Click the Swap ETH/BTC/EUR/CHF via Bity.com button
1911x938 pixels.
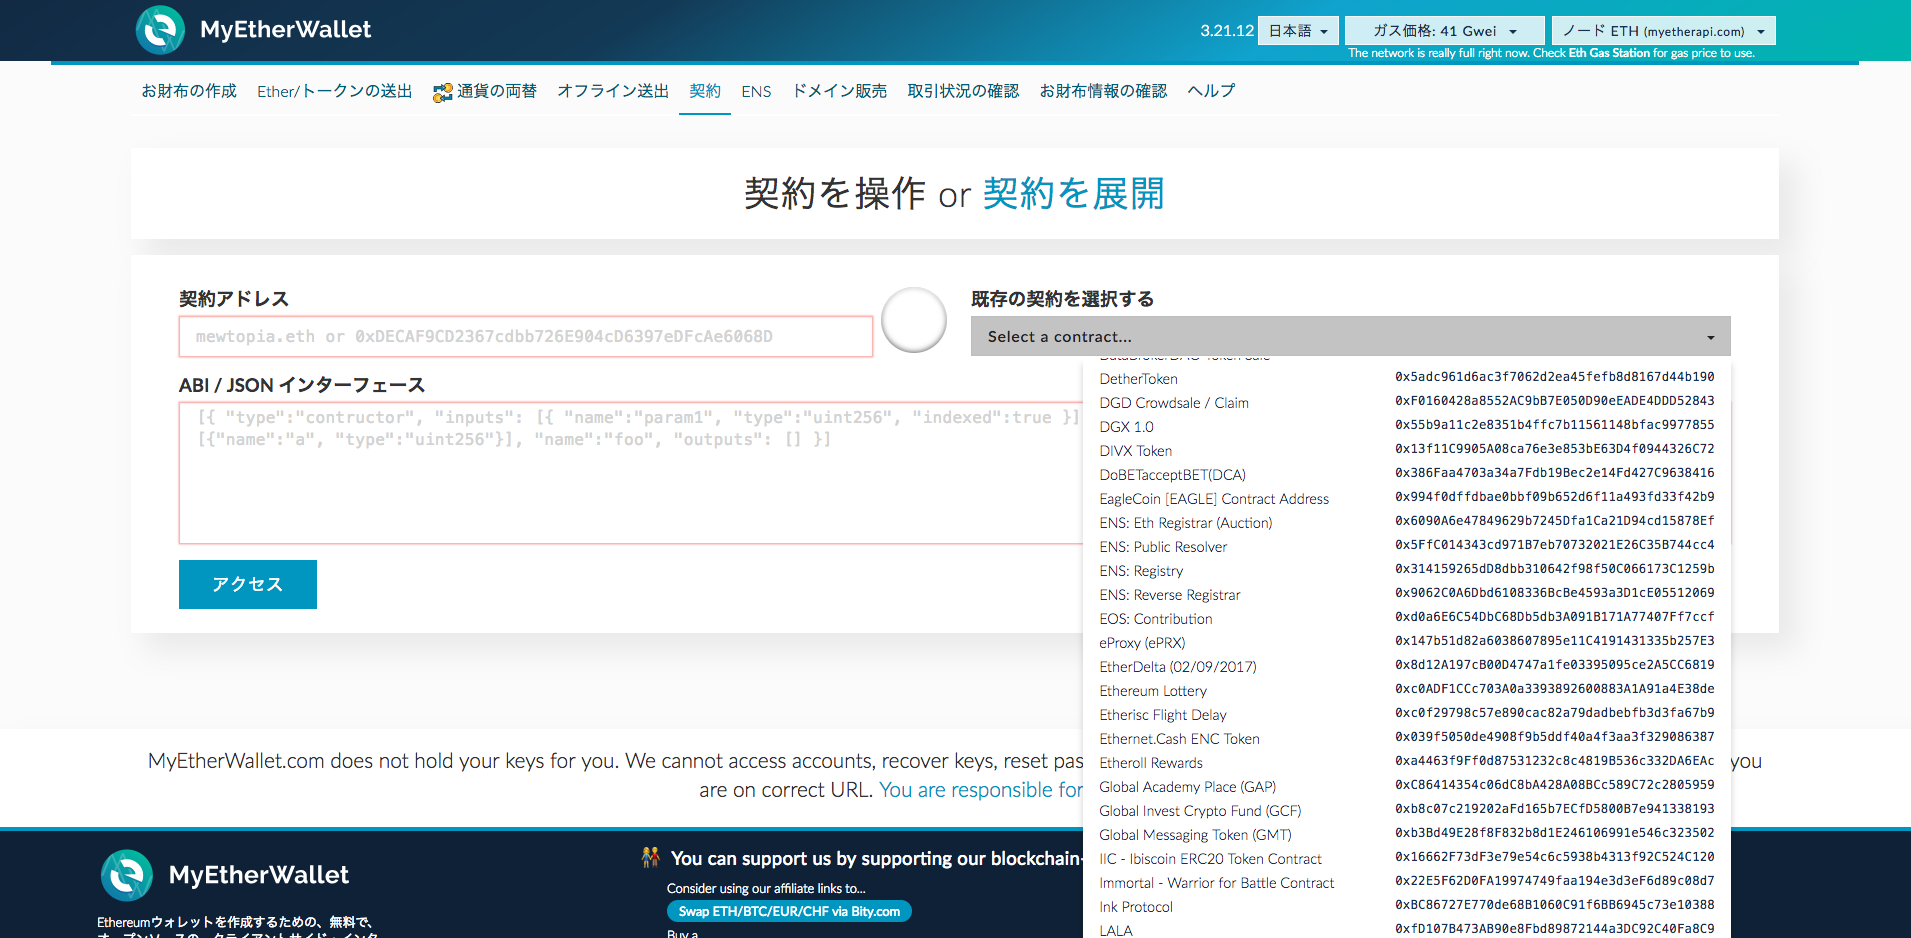pyautogui.click(x=789, y=911)
